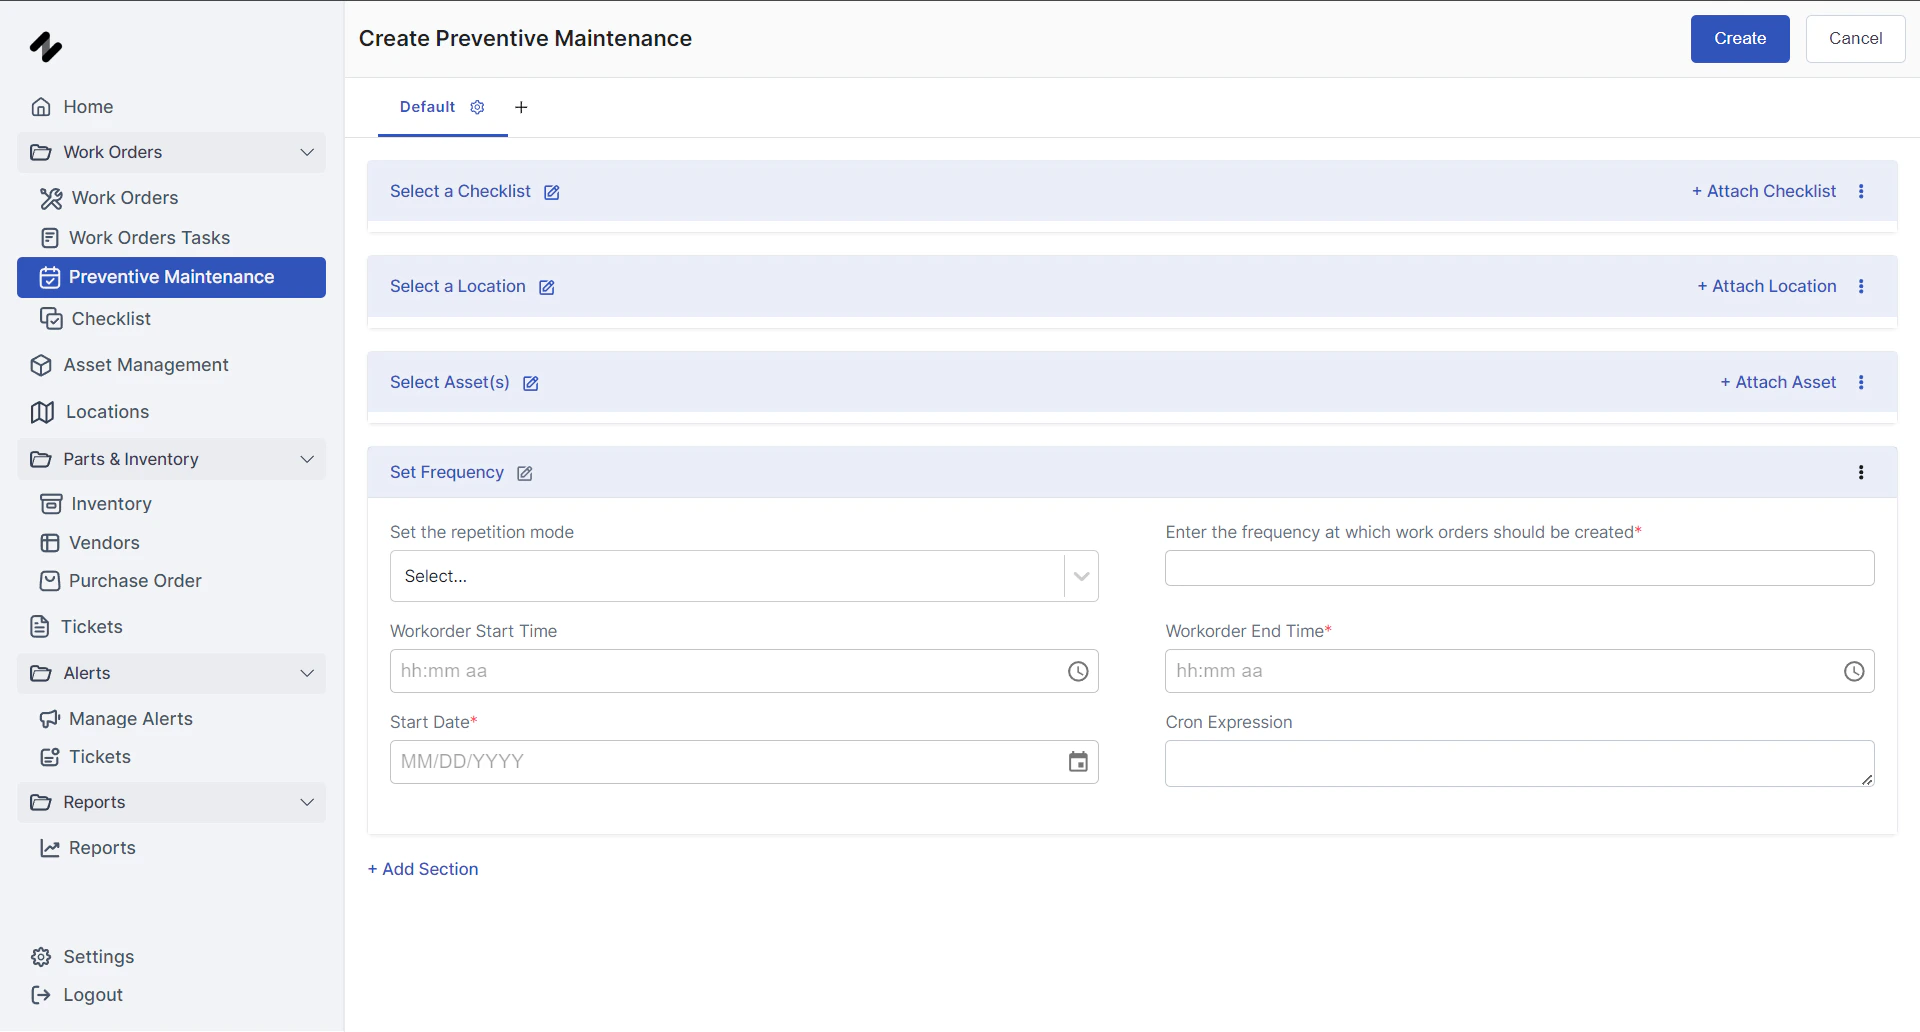Viewport: 1920px width, 1032px height.
Task: Select Preventive Maintenance in sidebar
Action: pyautogui.click(x=171, y=277)
